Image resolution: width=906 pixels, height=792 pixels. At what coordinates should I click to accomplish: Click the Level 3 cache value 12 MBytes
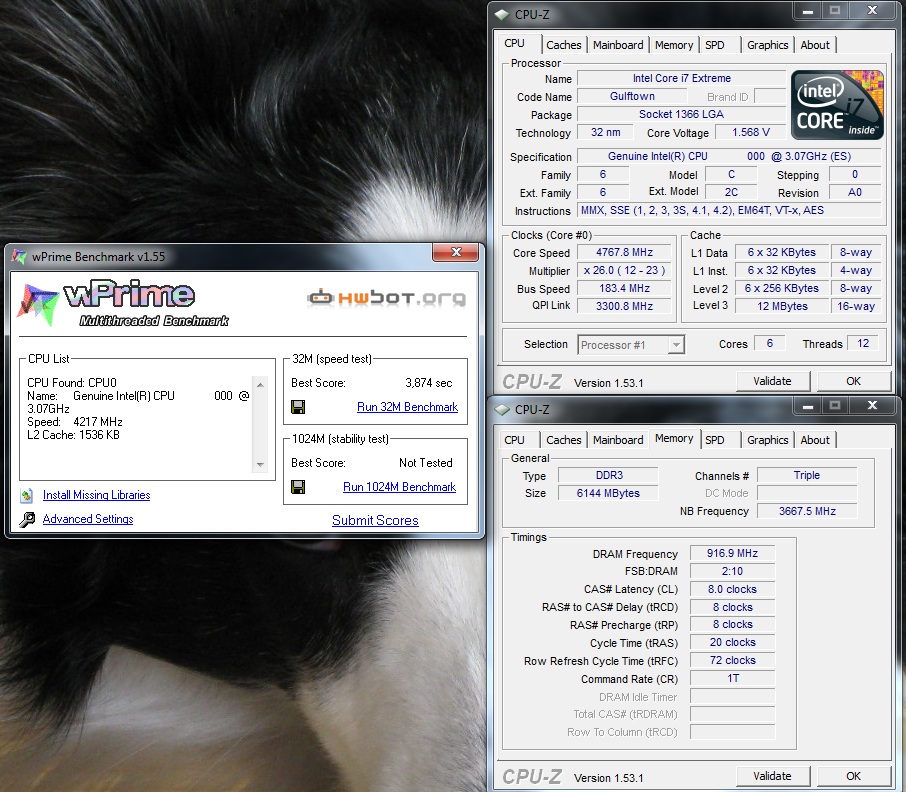(x=782, y=306)
